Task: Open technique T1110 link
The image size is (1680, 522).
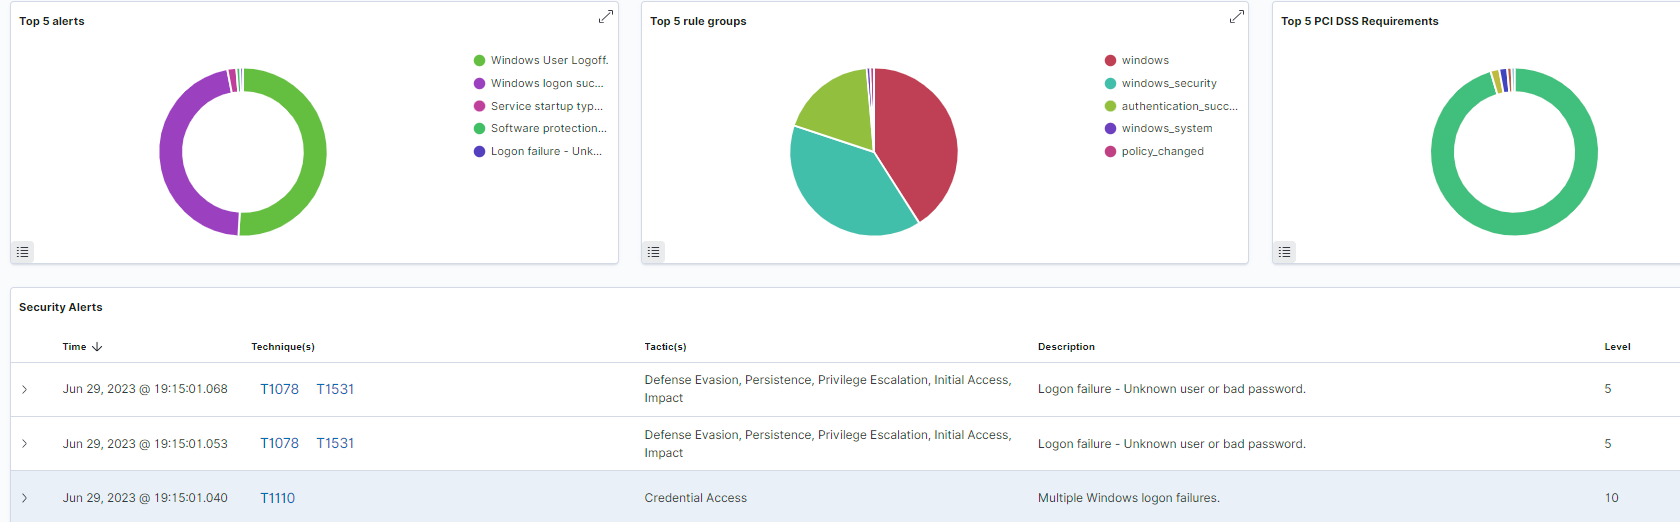Action: [x=277, y=498]
